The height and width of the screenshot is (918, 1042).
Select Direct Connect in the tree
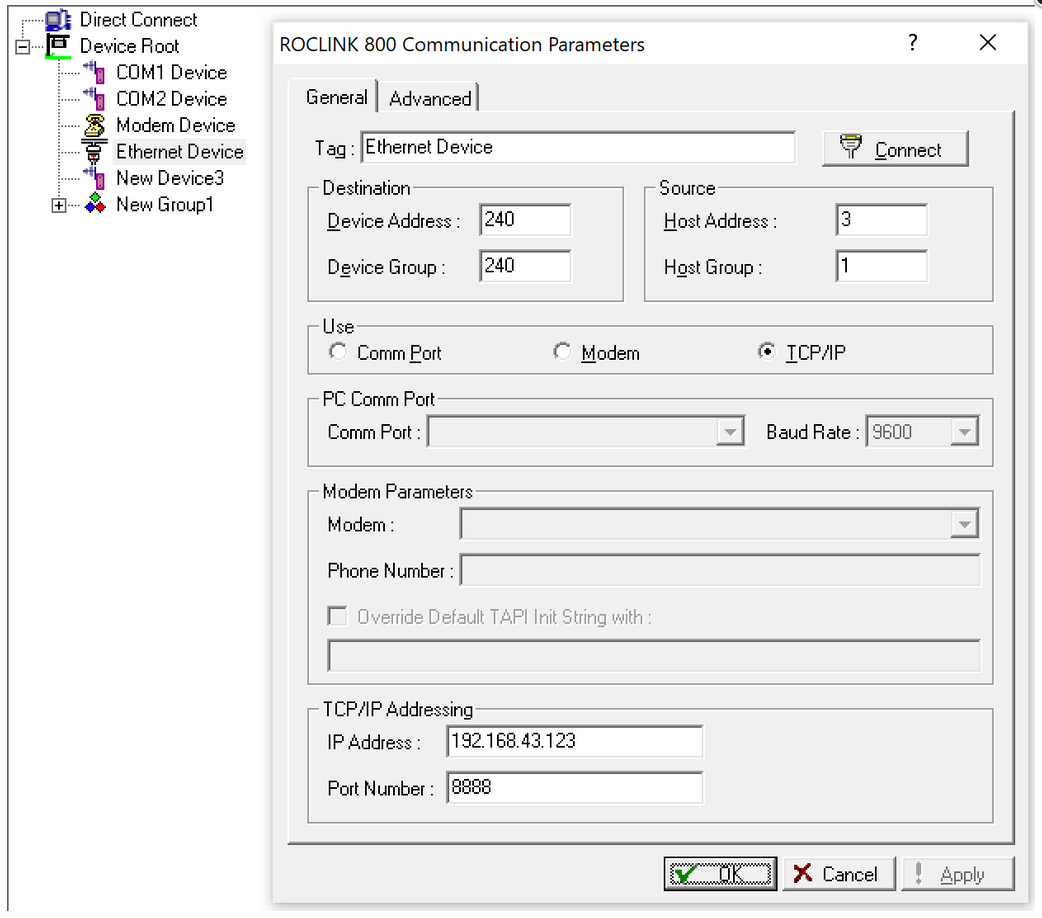(138, 20)
